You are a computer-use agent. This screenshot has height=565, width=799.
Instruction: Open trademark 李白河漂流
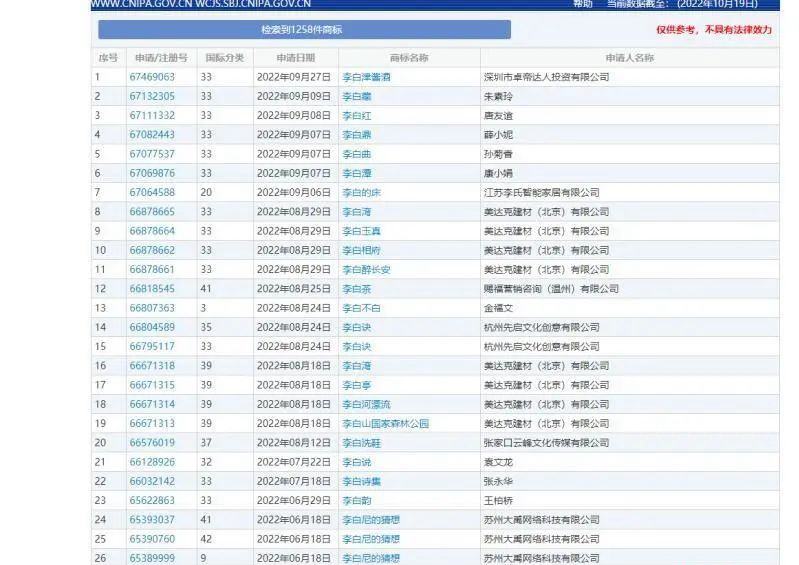(366, 405)
